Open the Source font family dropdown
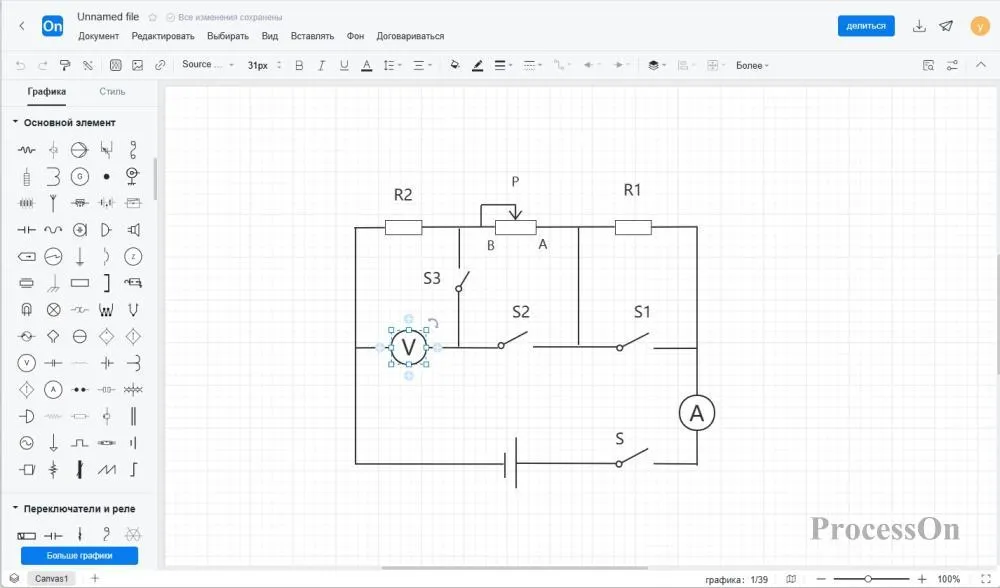 coord(207,65)
